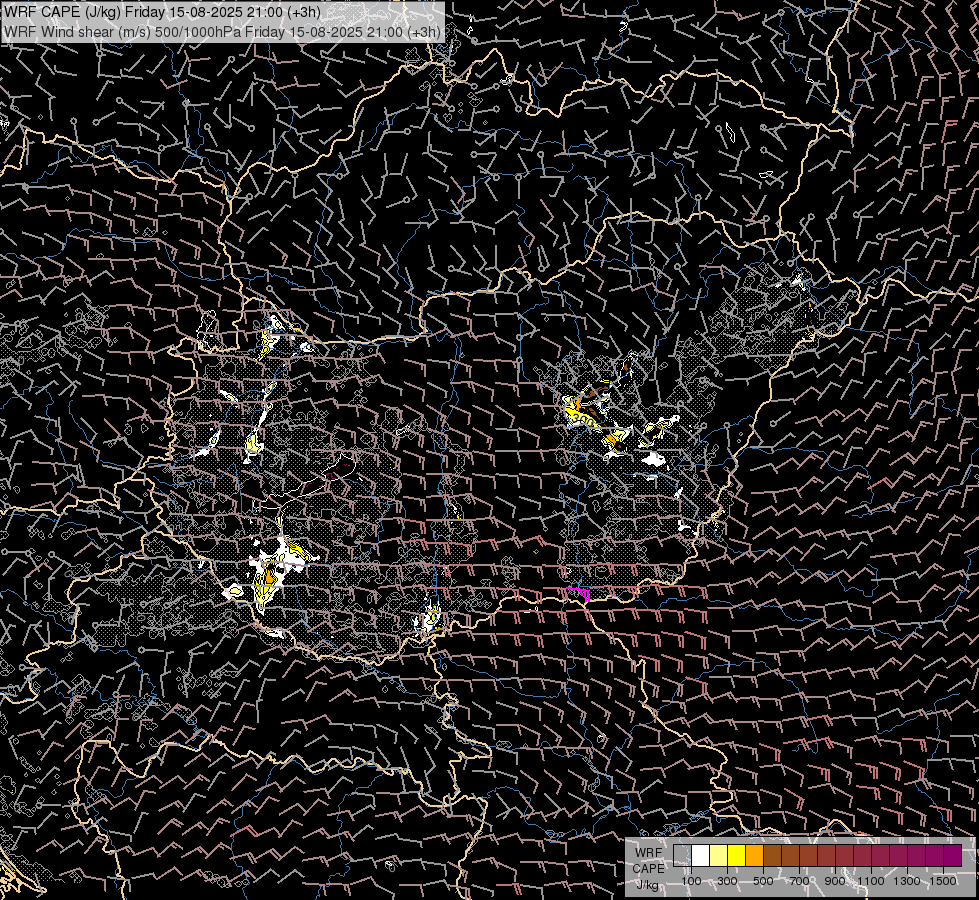Click the bright yellow 300 J/kg swatch
Image resolution: width=979 pixels, height=900 pixels.
[736, 856]
